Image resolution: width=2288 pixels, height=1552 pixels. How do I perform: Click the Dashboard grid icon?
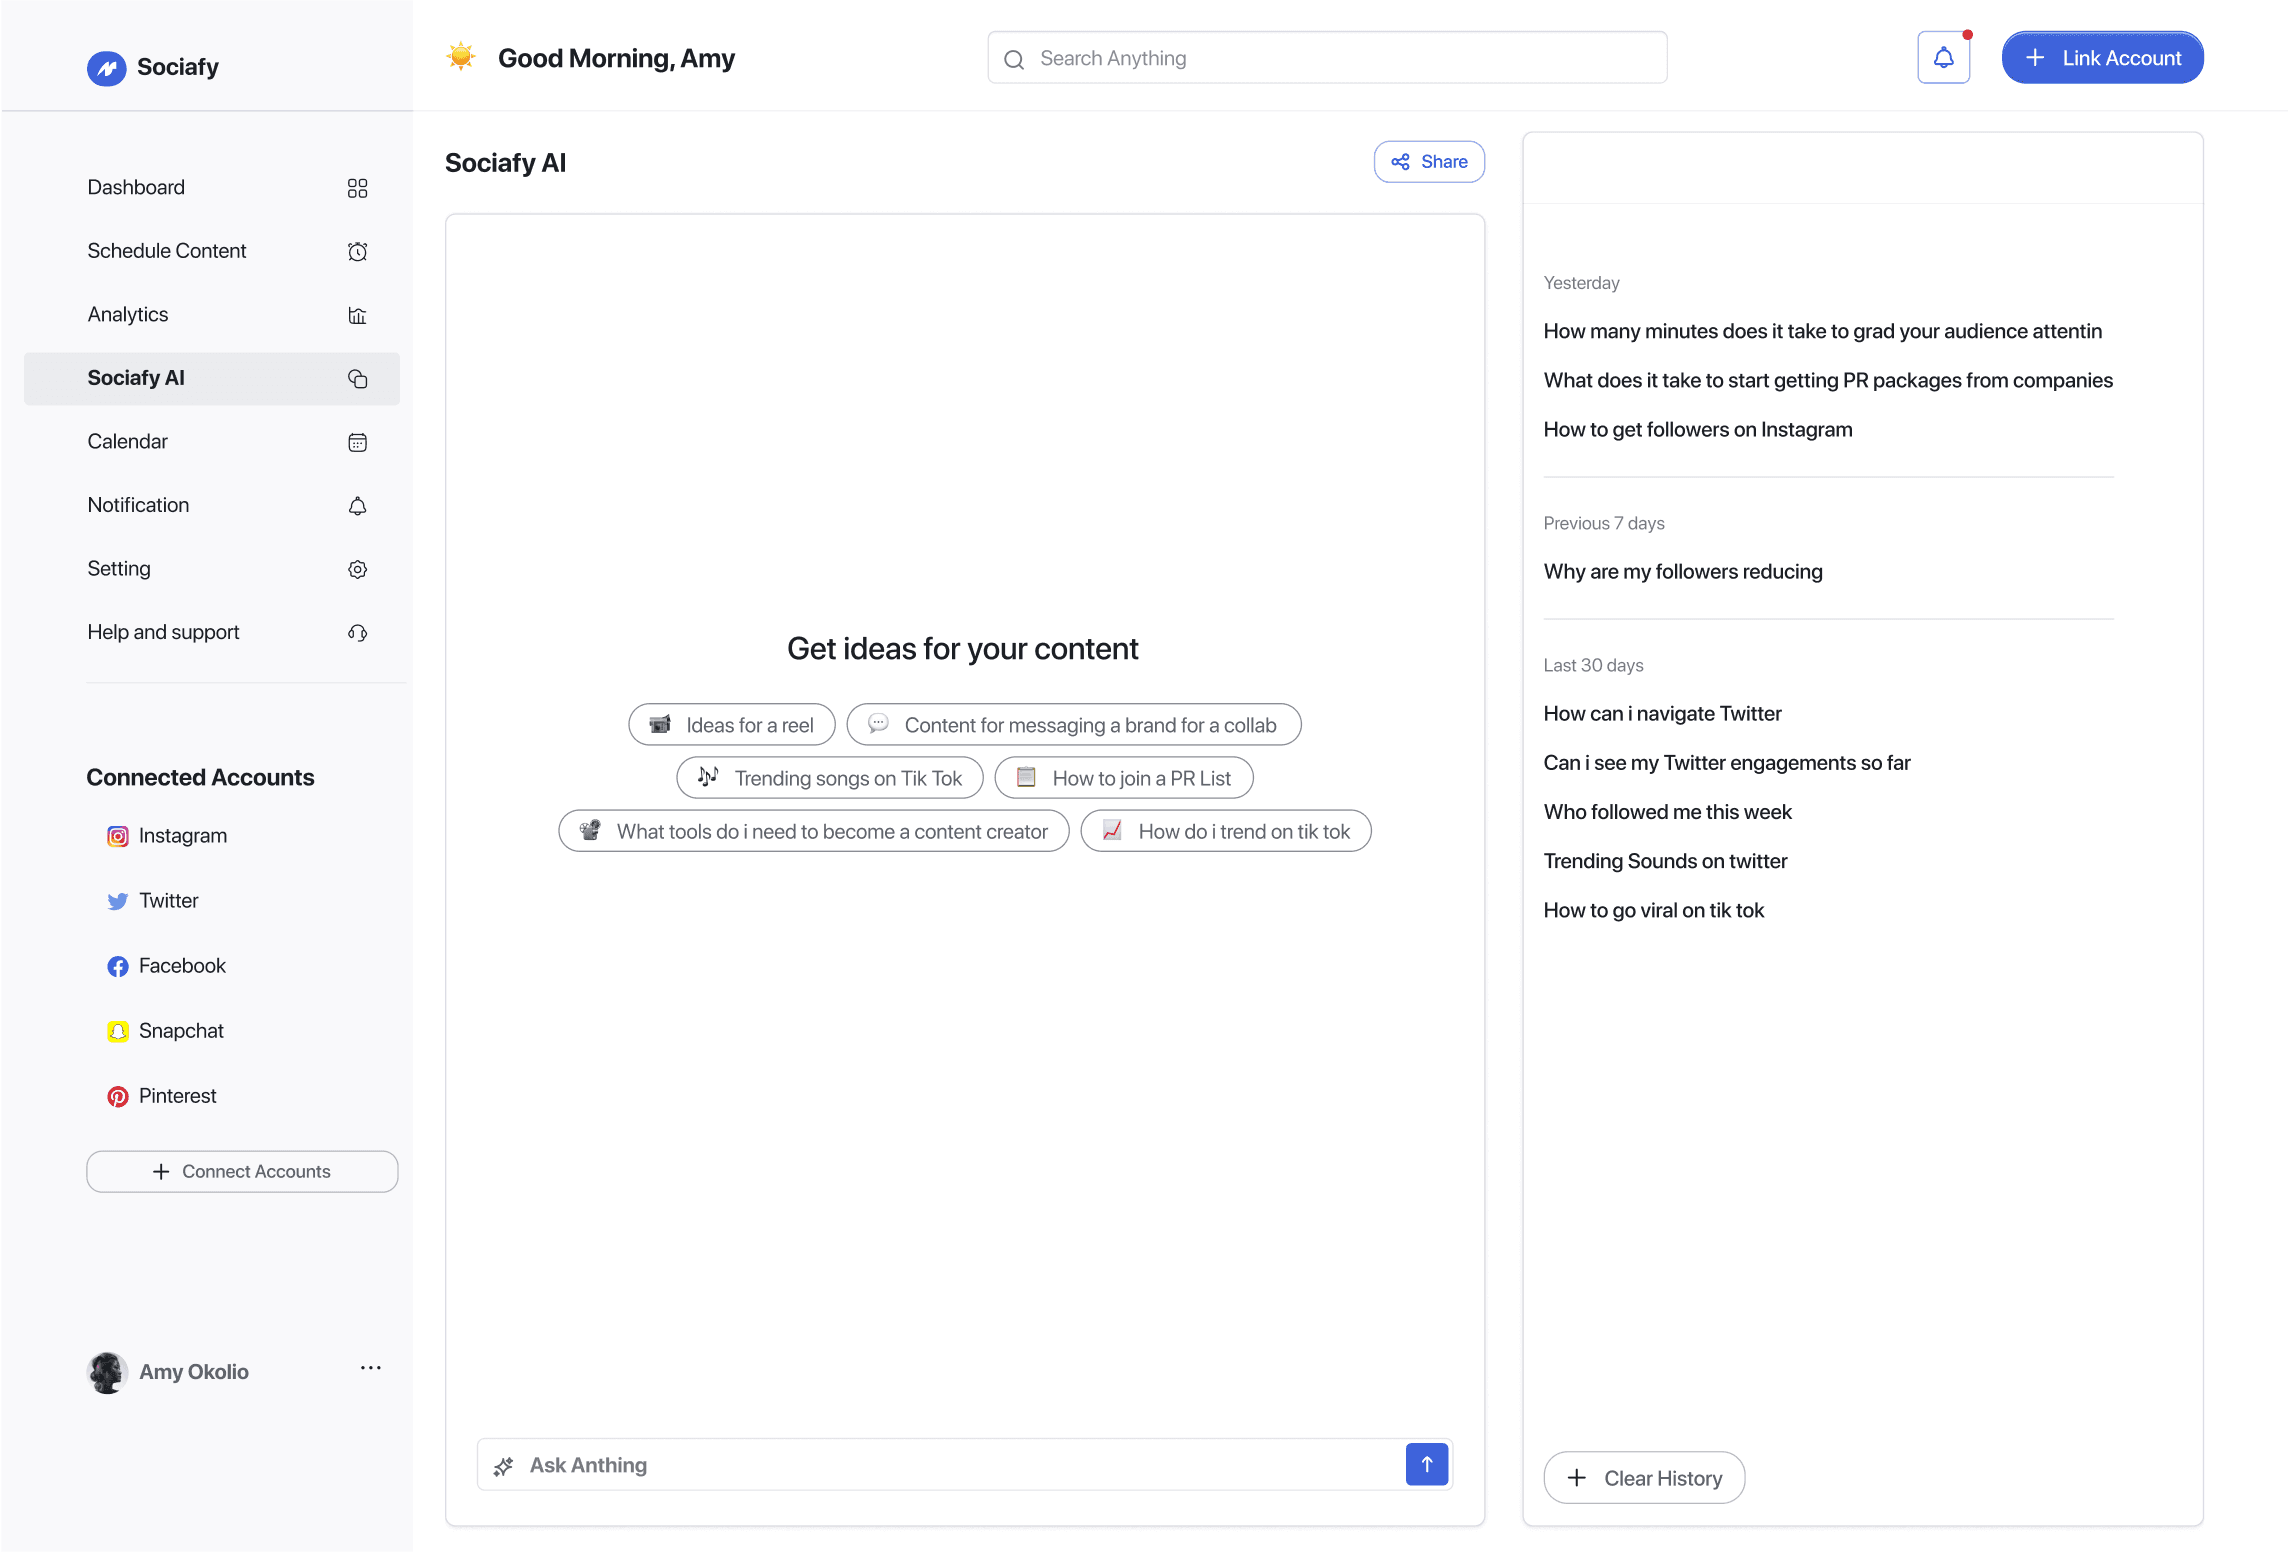tap(357, 188)
